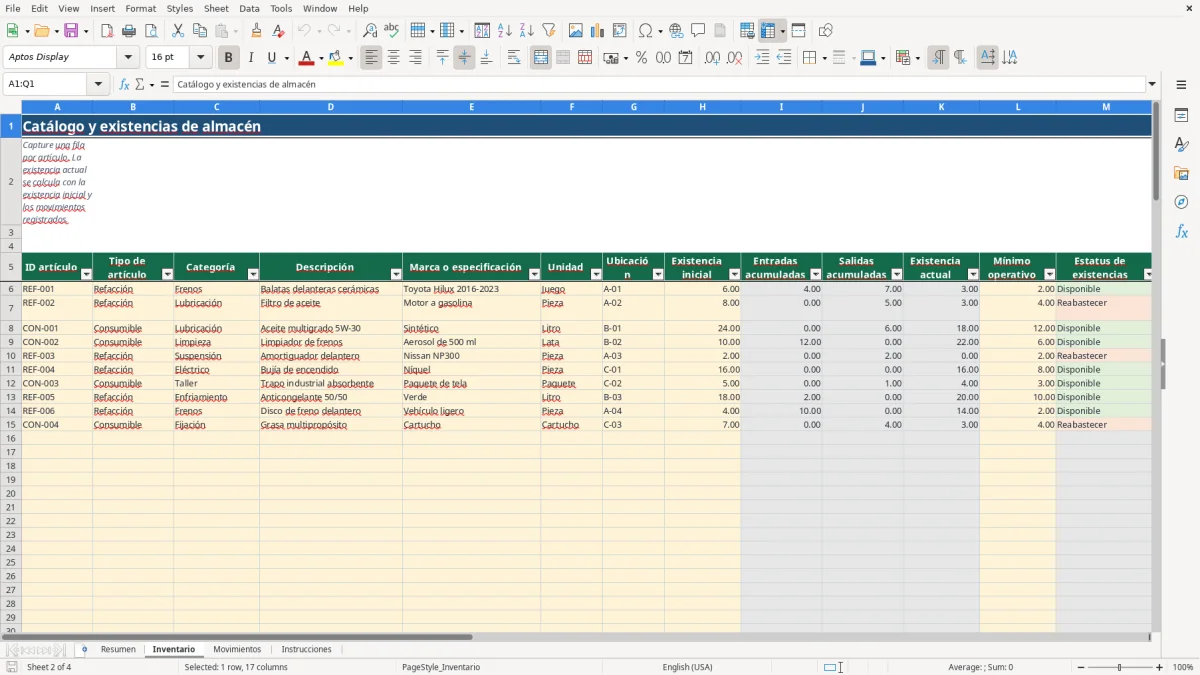Select the Clone Formatting paintbrush
Screen dimensions: 1200x675
pyautogui.click(x=256, y=31)
